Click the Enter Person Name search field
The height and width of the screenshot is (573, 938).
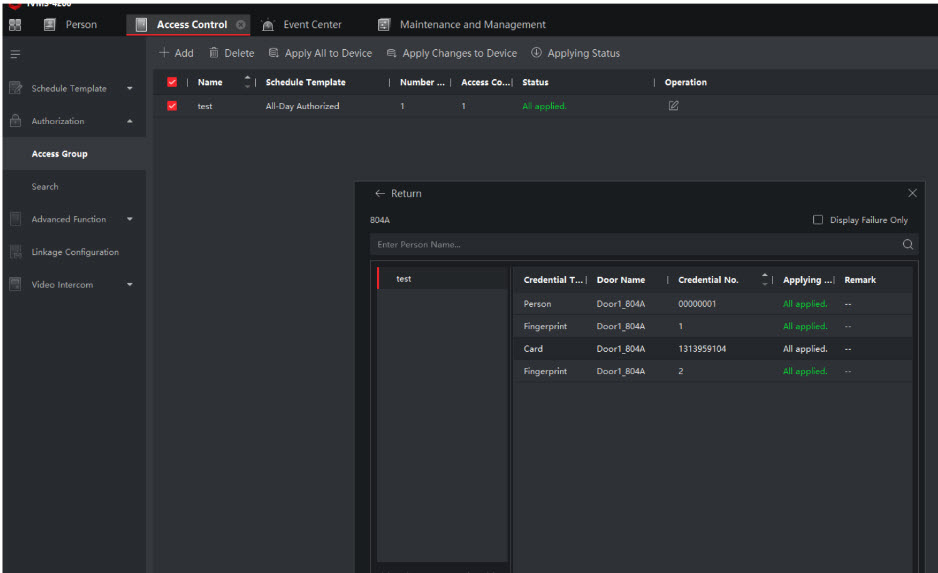[630, 245]
